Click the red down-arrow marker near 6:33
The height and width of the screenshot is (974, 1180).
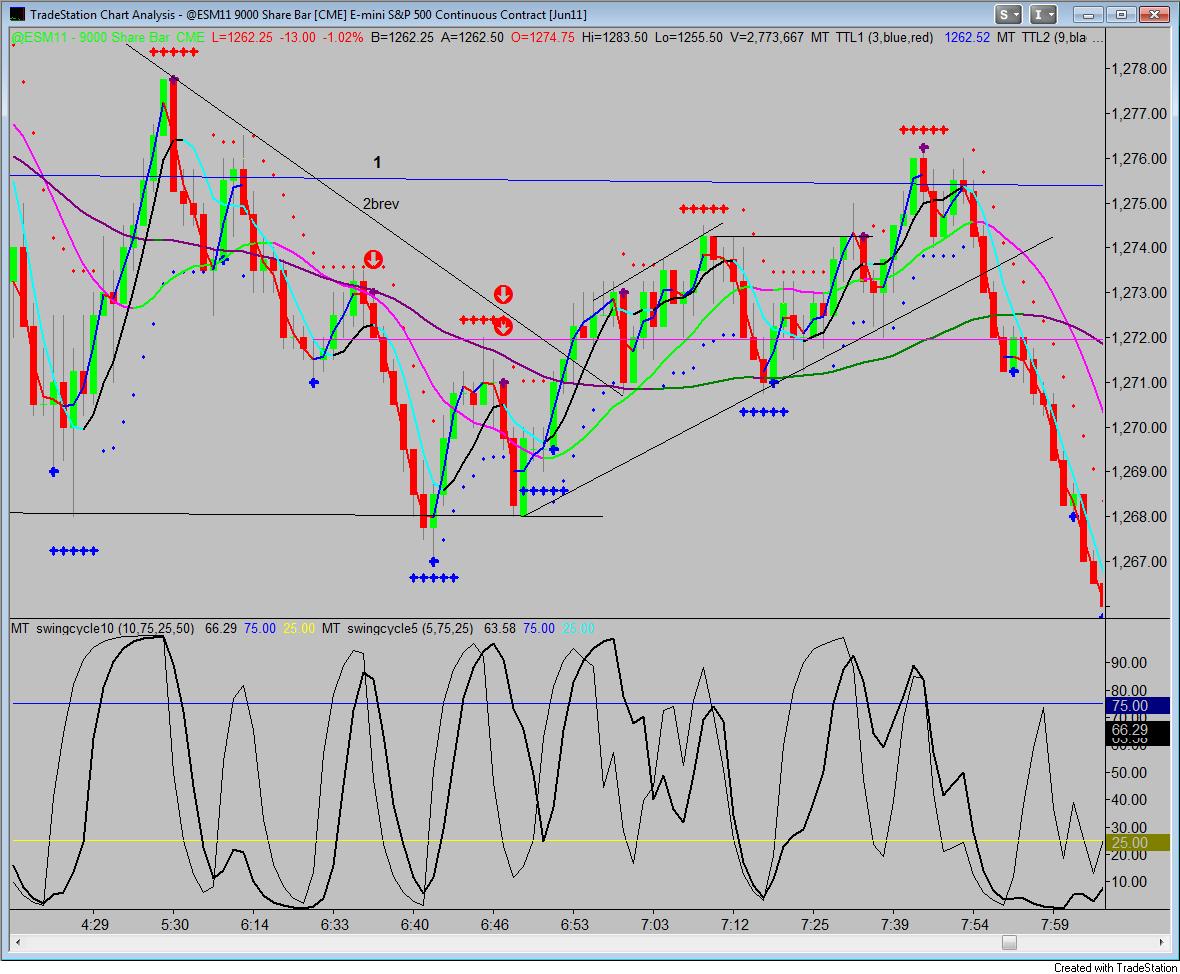pos(373,260)
